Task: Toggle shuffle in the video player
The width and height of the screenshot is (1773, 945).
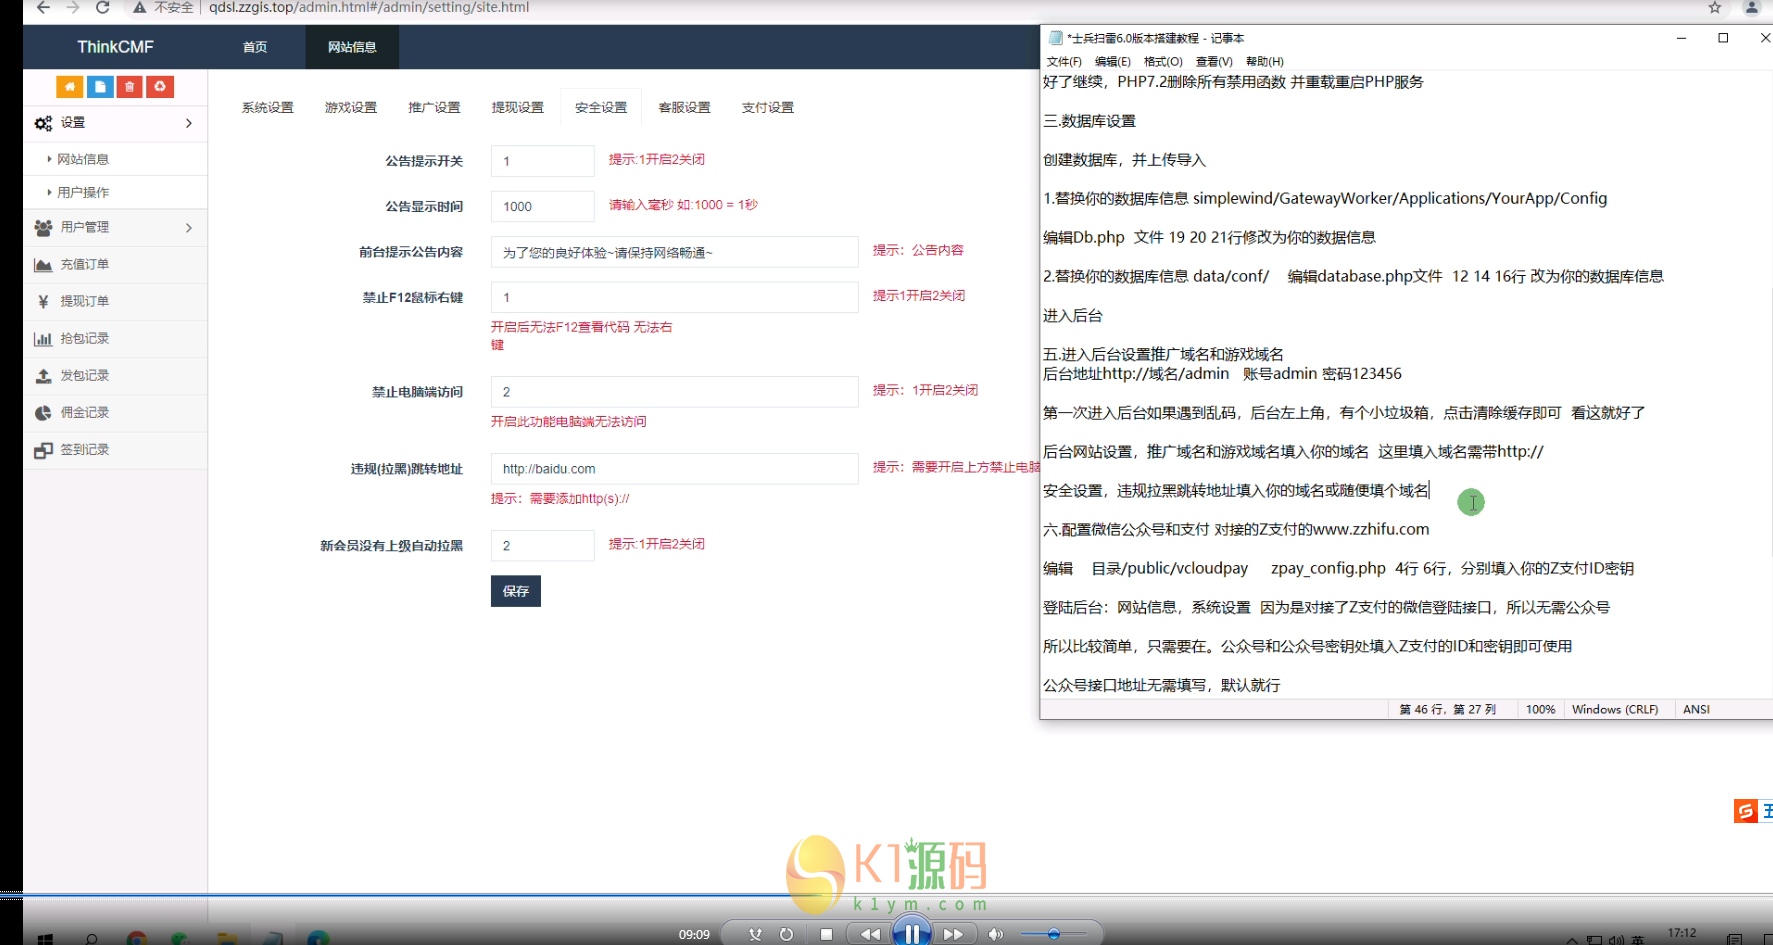Action: [755, 934]
